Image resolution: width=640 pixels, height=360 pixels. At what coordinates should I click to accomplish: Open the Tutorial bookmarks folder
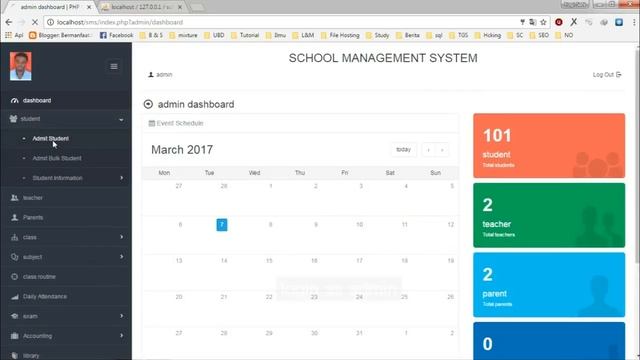[245, 36]
